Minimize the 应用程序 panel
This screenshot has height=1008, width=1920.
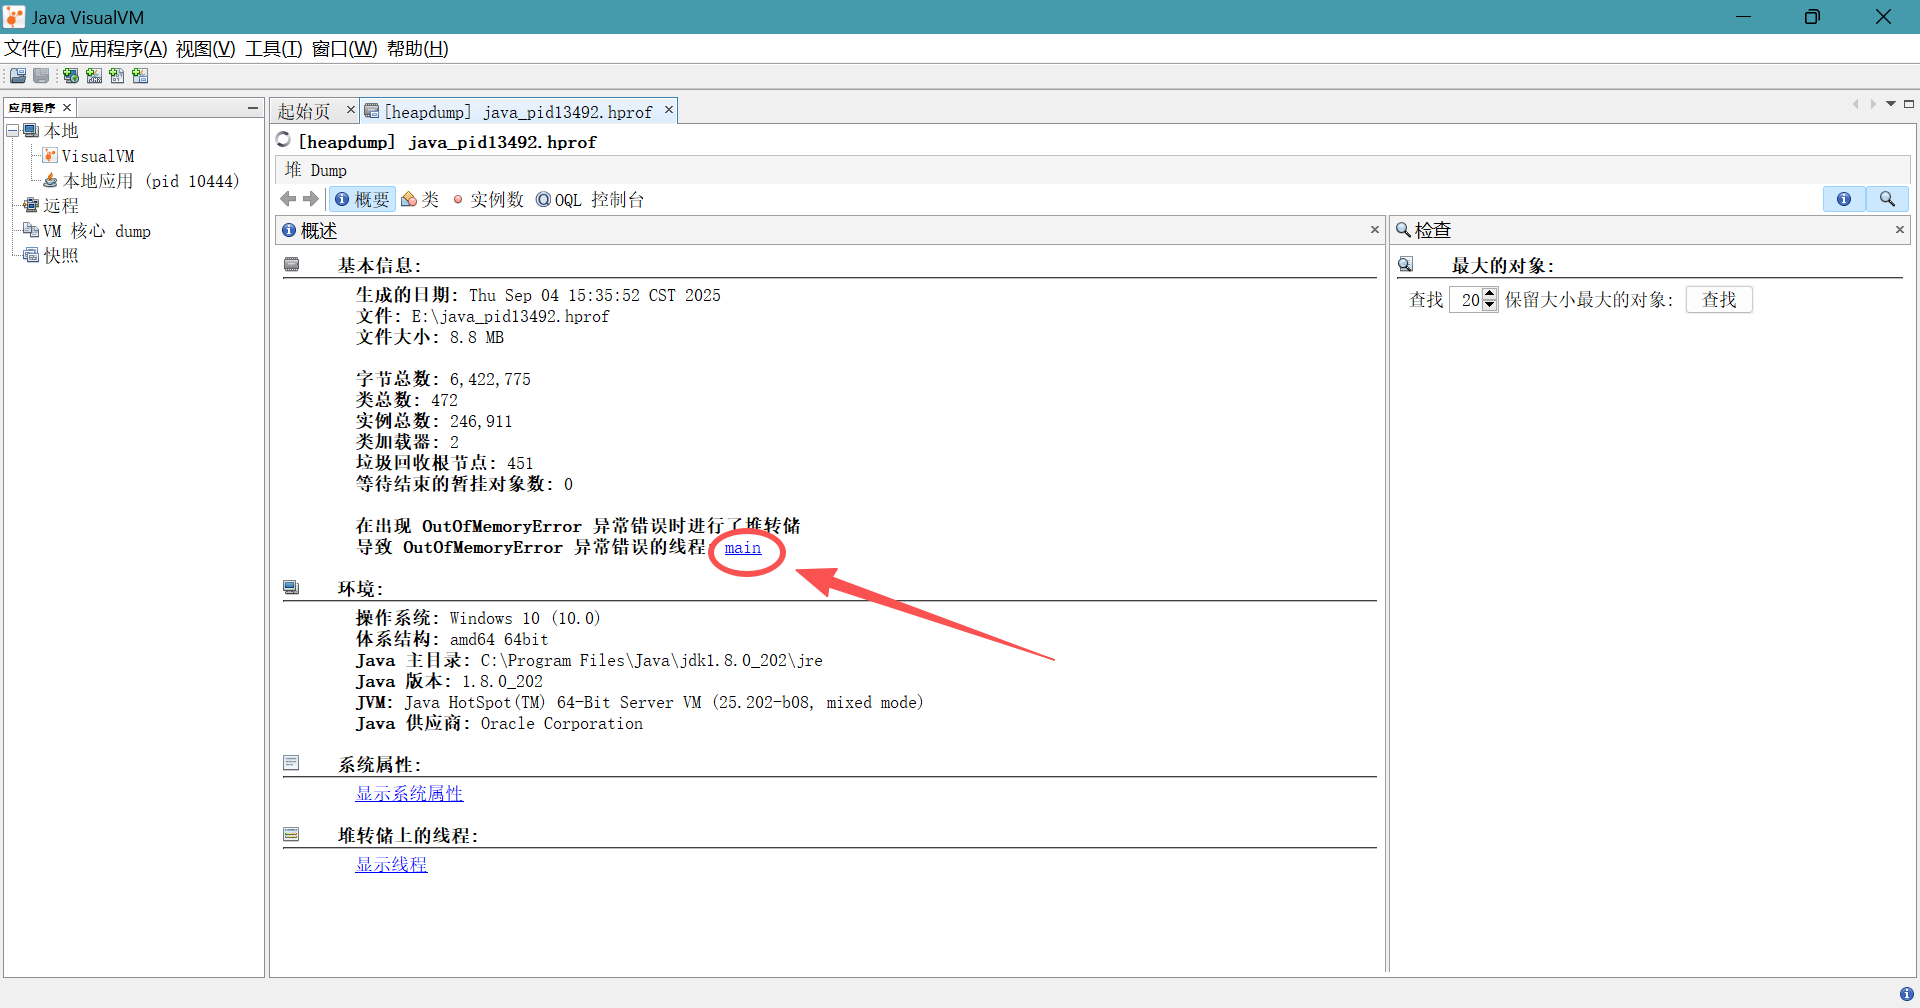coord(253,107)
